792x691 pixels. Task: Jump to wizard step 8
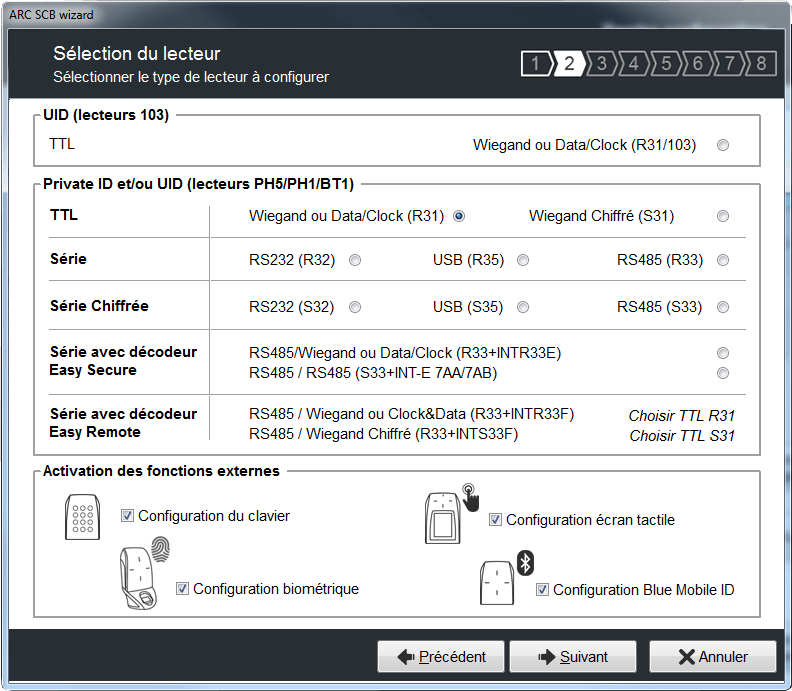coord(761,64)
